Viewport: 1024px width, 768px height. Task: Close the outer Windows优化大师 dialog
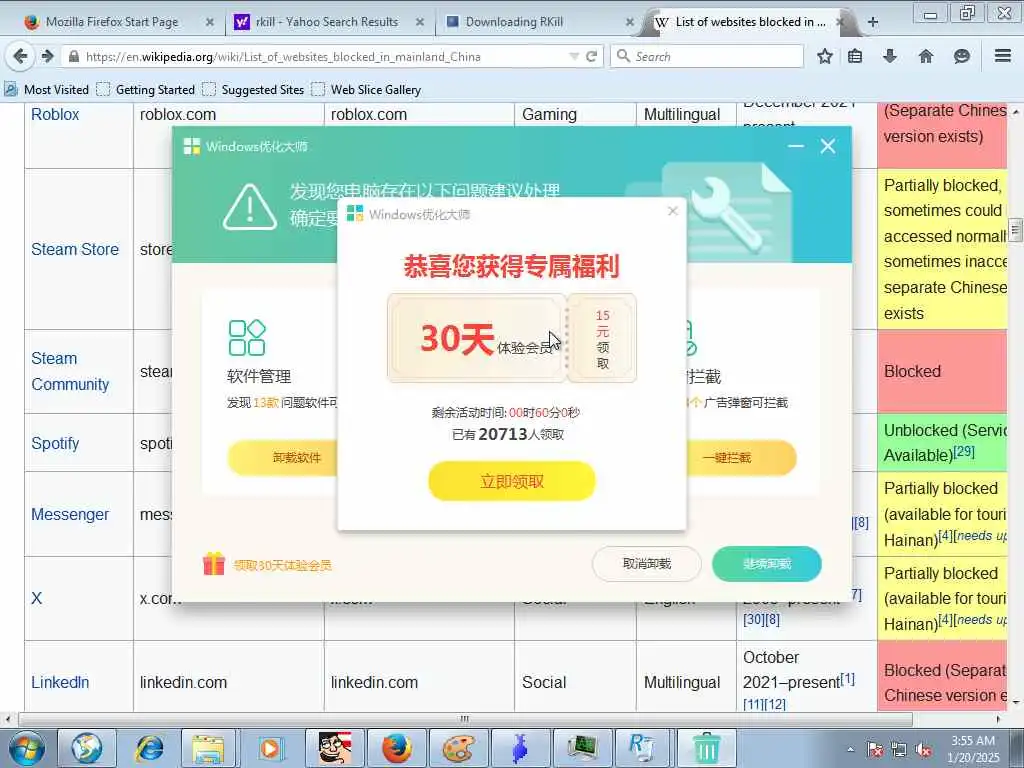coord(827,146)
